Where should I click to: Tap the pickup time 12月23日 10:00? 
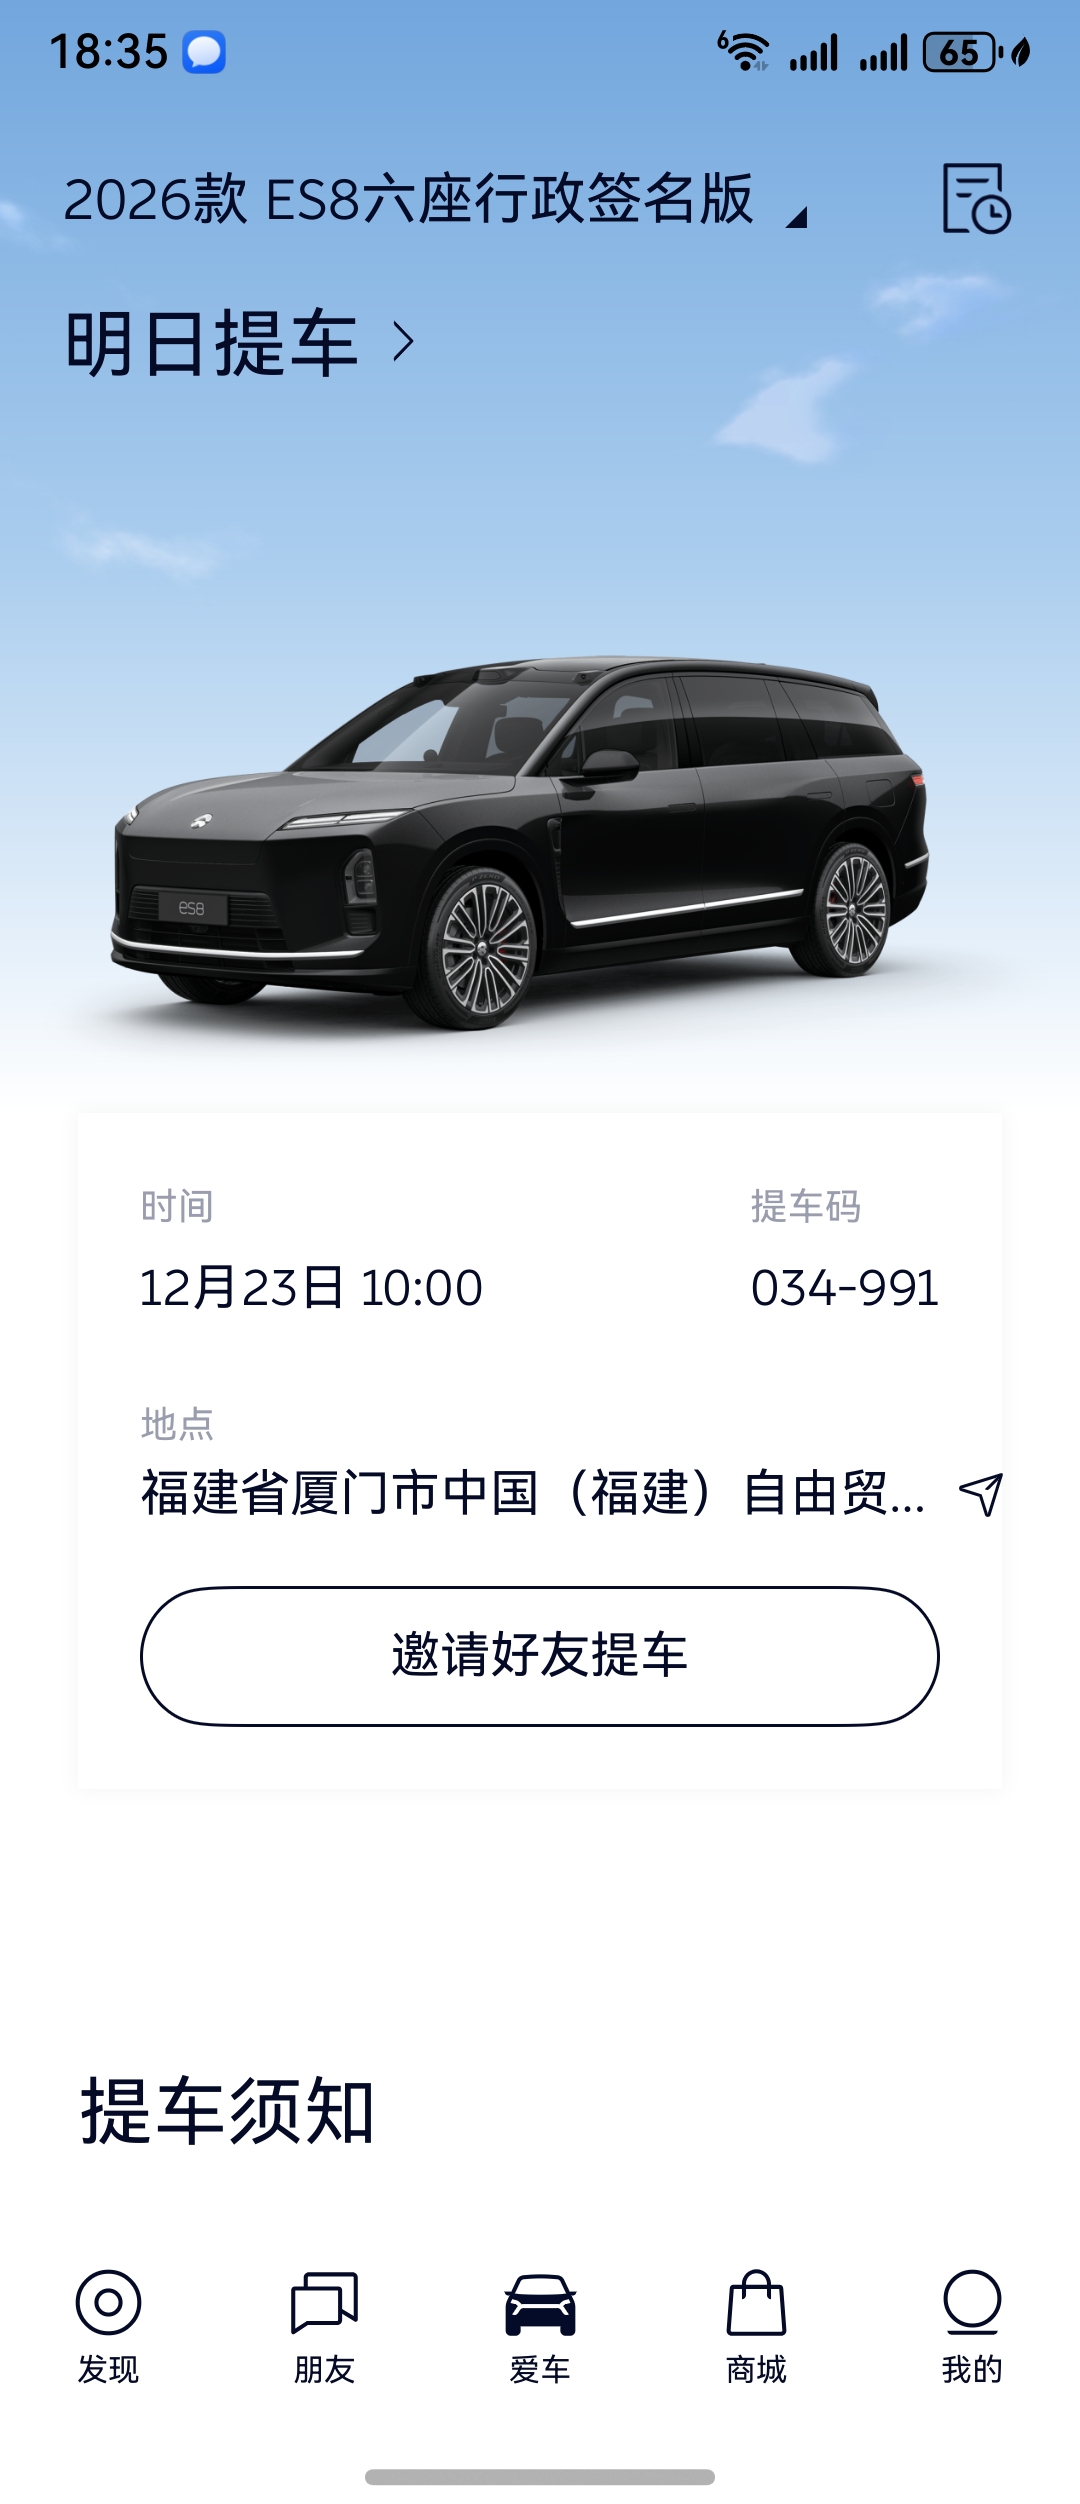tap(311, 1288)
